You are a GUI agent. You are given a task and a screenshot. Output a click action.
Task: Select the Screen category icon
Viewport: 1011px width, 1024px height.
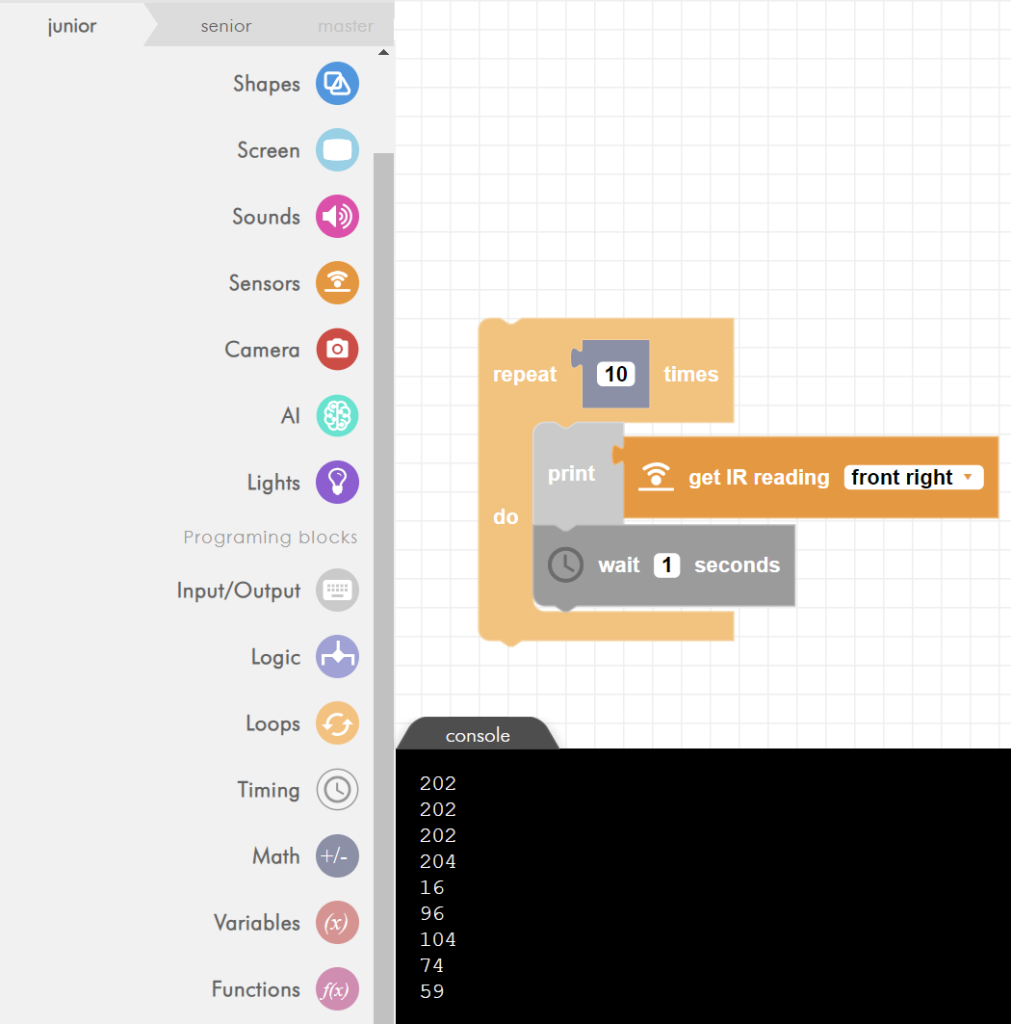click(337, 150)
